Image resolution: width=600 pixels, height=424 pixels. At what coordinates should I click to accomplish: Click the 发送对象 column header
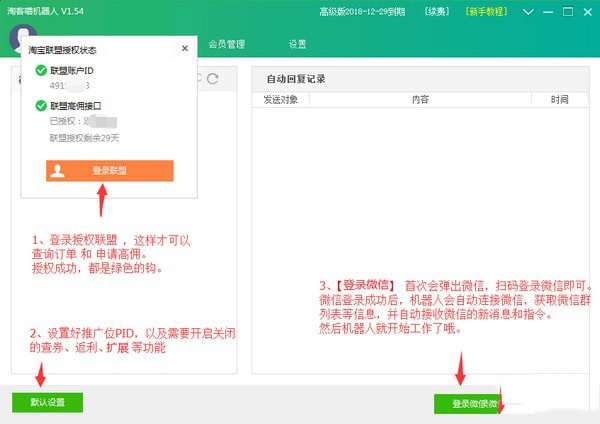click(280, 100)
